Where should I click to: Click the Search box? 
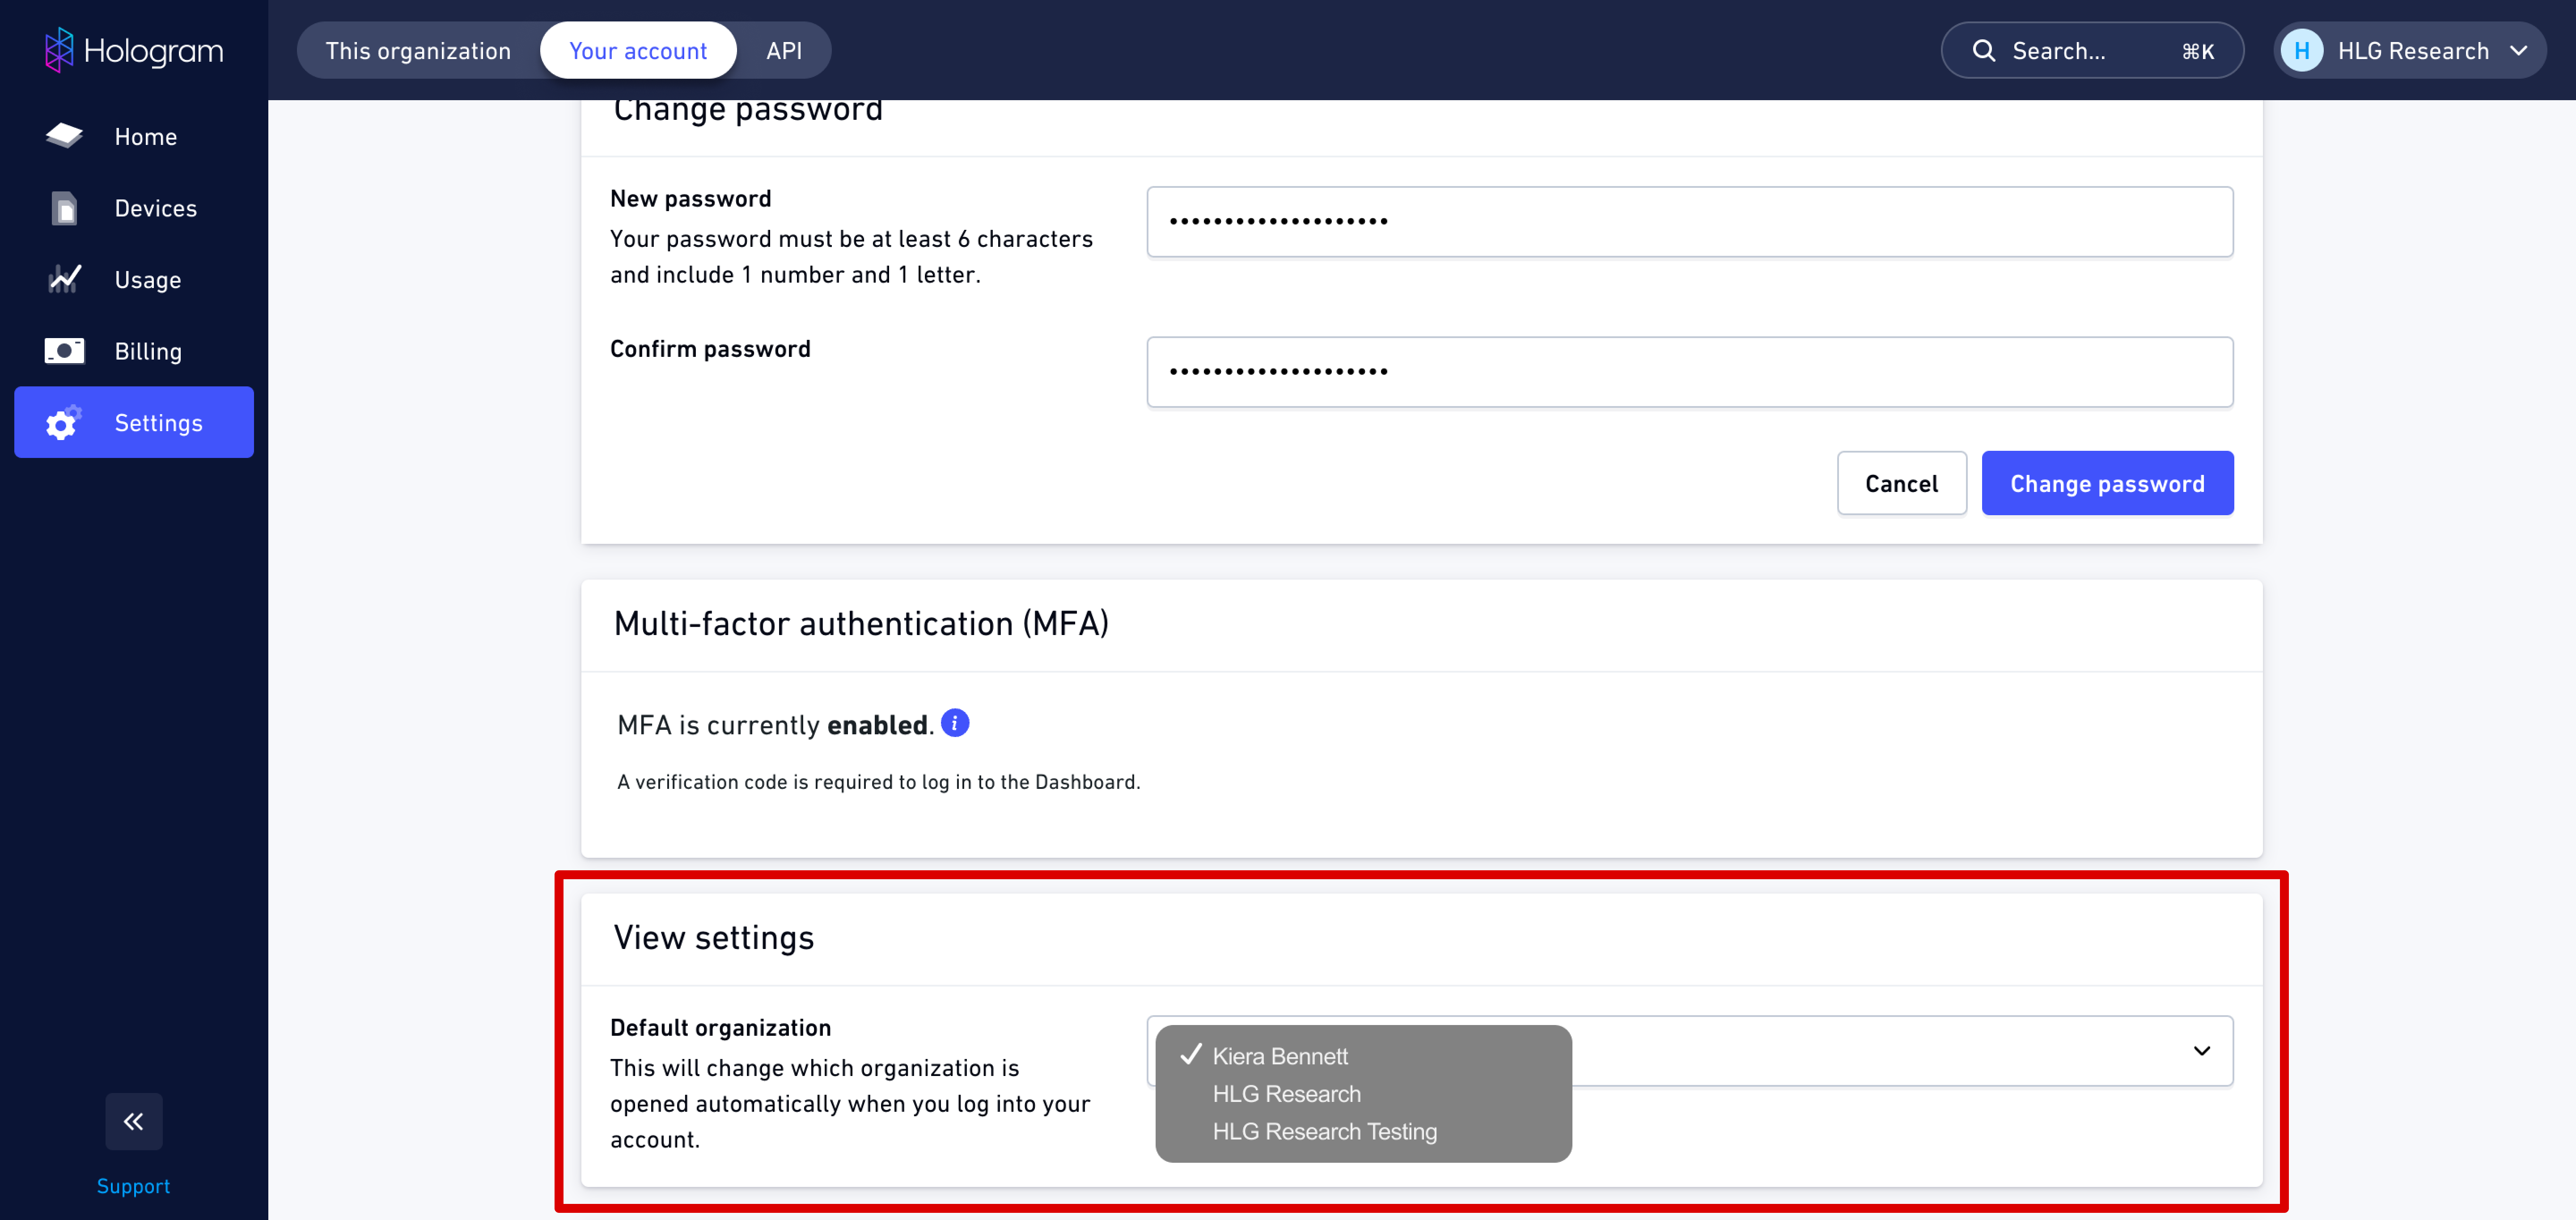click(x=2092, y=50)
